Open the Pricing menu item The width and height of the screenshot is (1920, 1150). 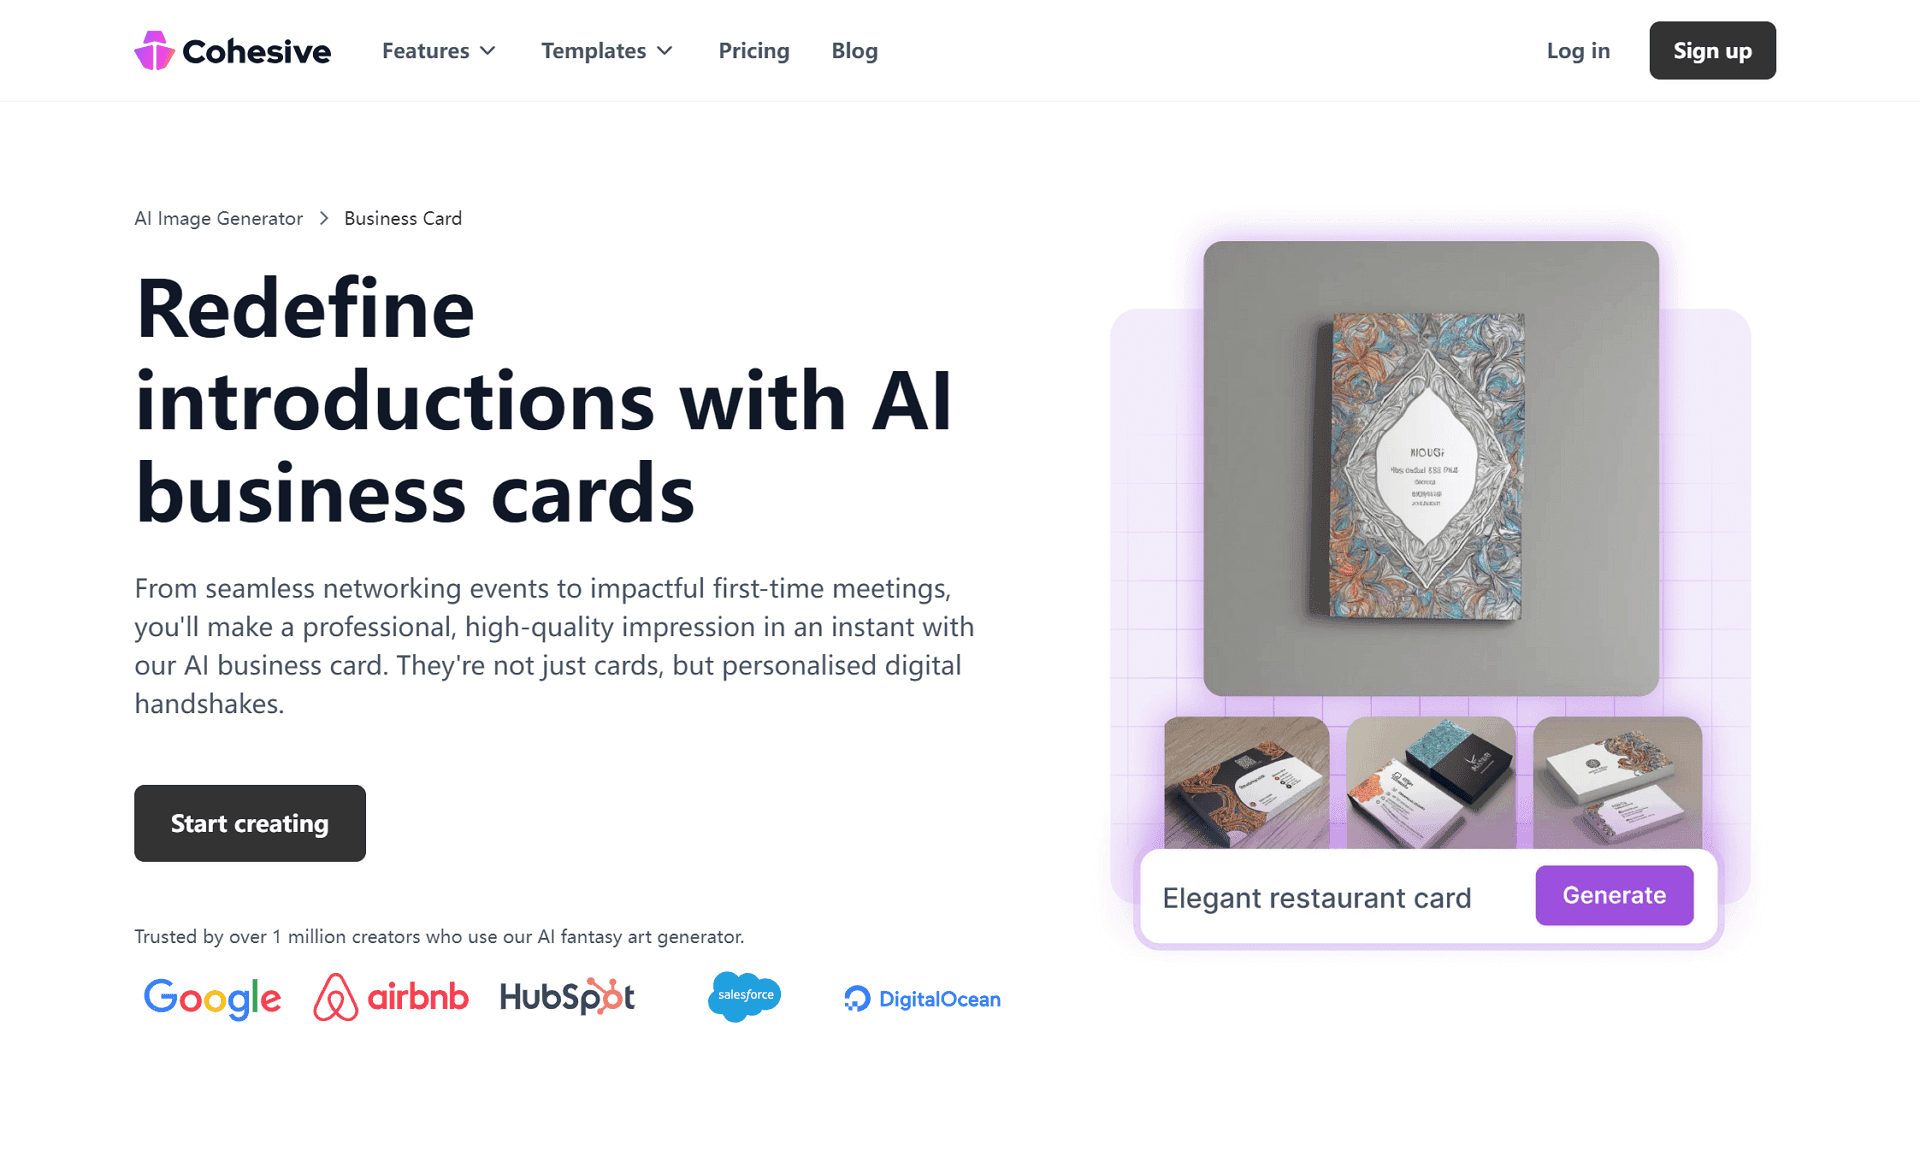[x=754, y=51]
